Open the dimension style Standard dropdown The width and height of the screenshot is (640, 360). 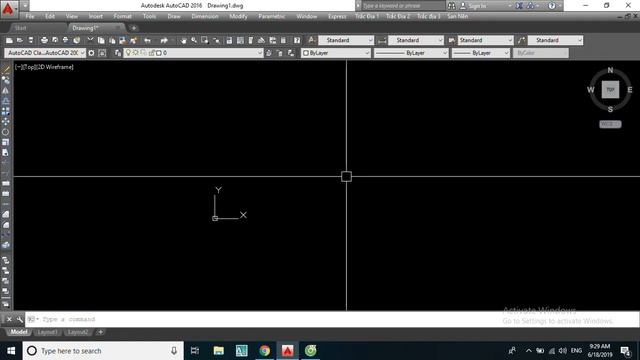coord(416,40)
